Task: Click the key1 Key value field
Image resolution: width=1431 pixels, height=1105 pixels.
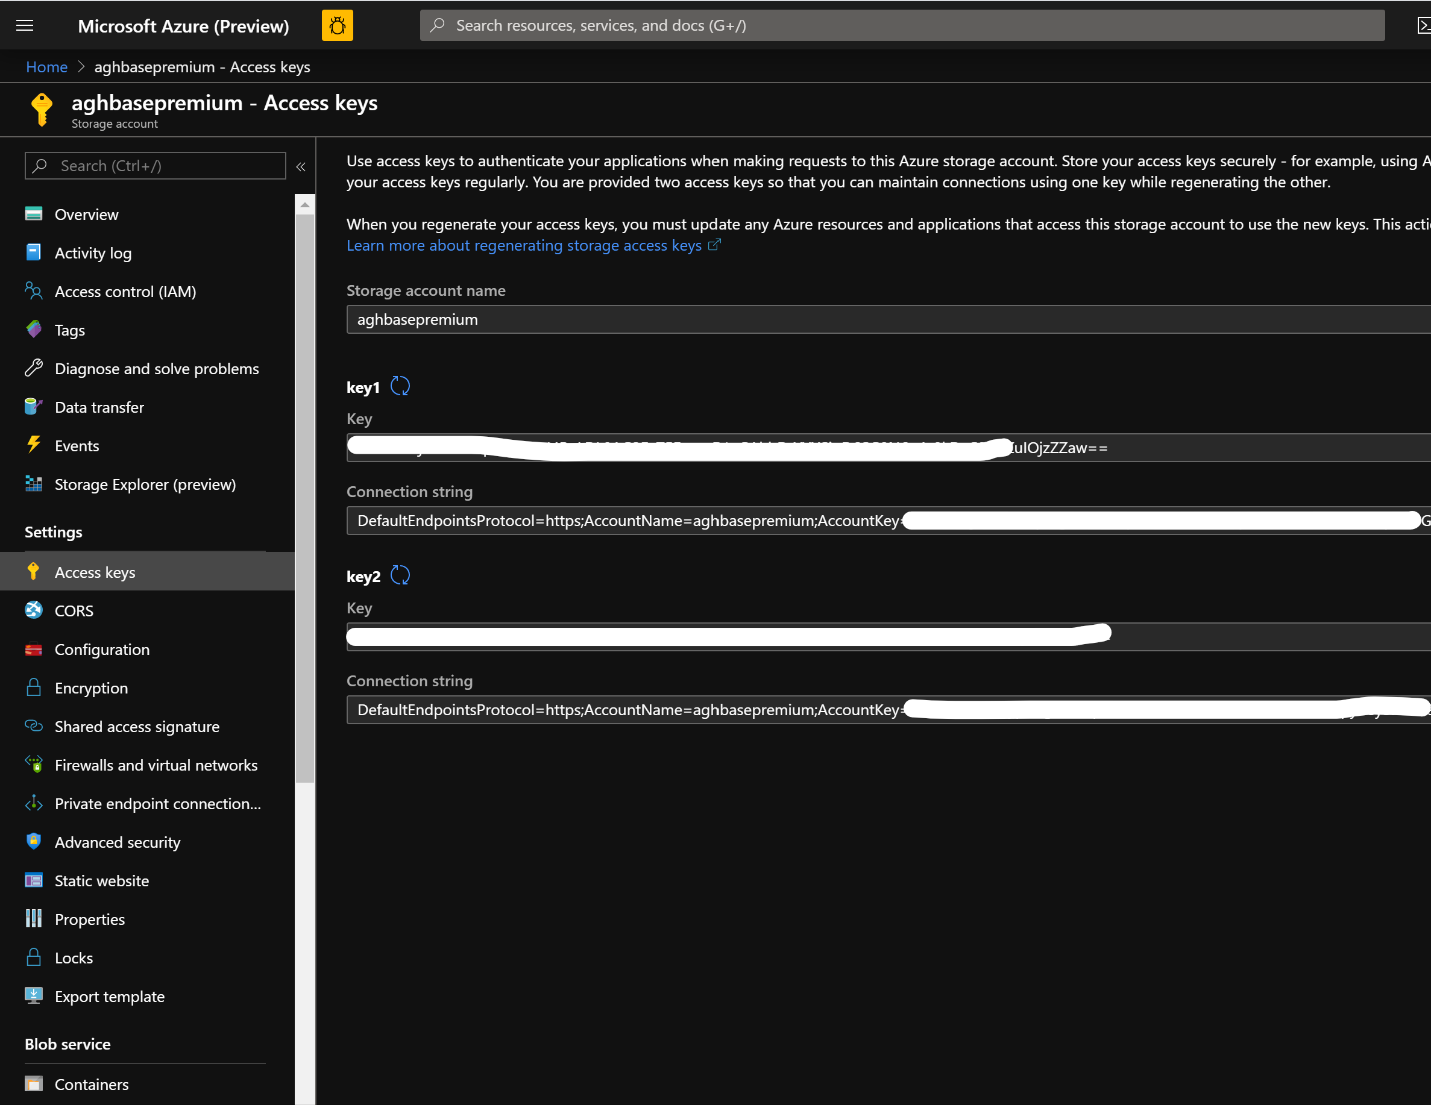Action: pos(889,447)
